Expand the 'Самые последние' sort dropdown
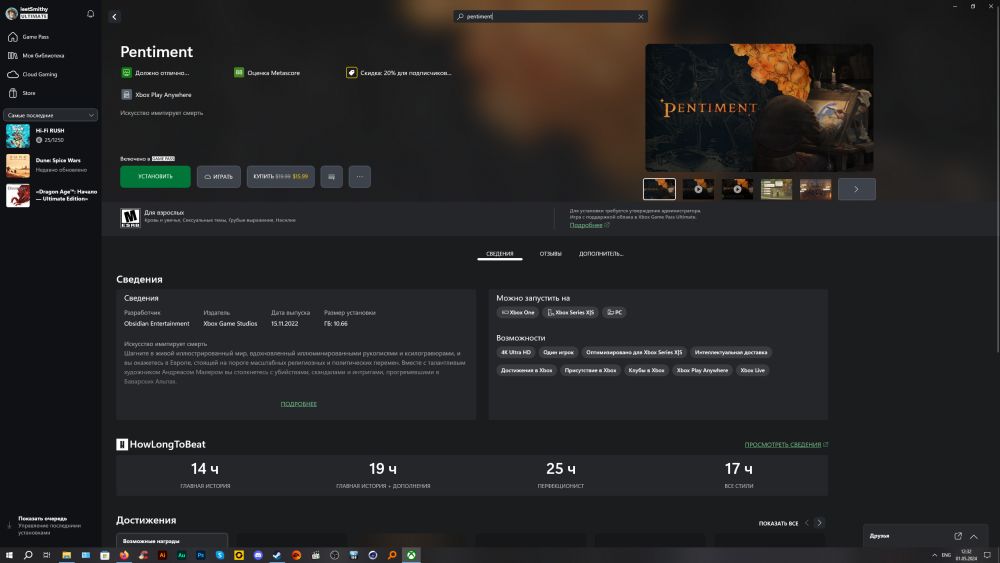Image resolution: width=1000 pixels, height=563 pixels. pyautogui.click(x=50, y=115)
